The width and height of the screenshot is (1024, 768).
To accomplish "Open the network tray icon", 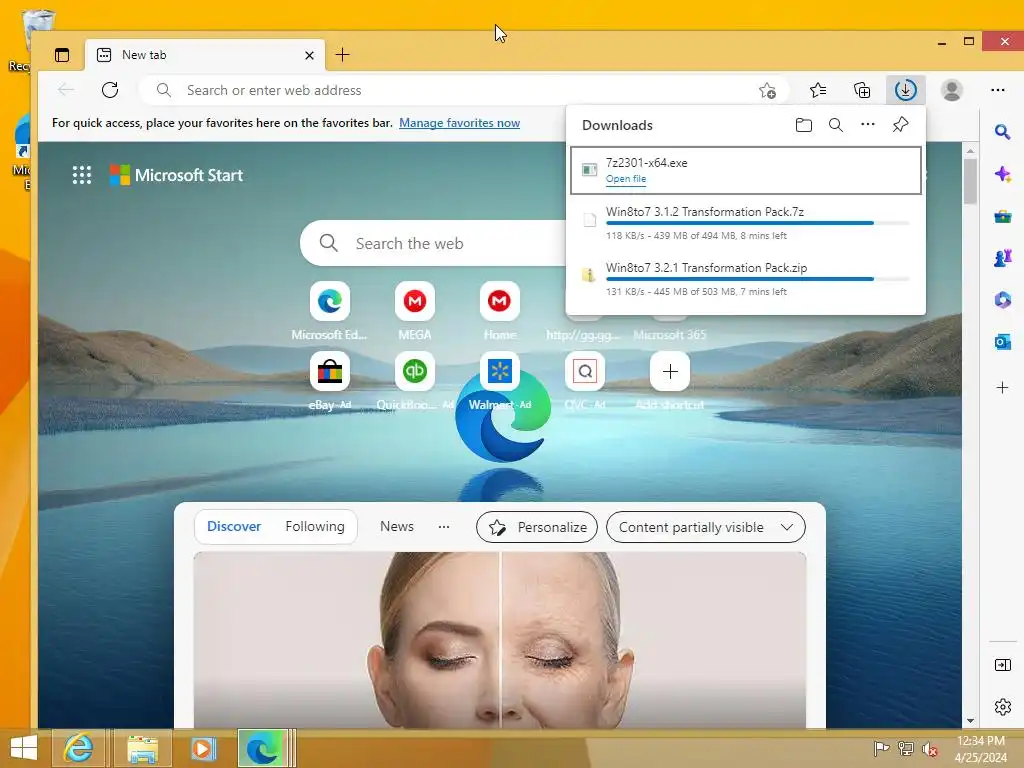I will [x=906, y=748].
